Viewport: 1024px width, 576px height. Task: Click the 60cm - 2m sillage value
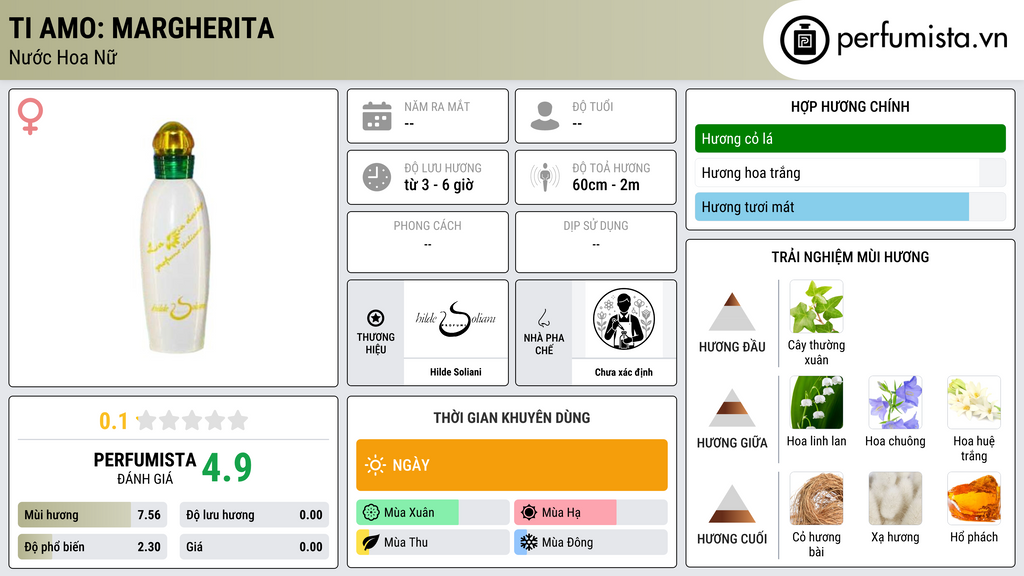click(x=606, y=185)
